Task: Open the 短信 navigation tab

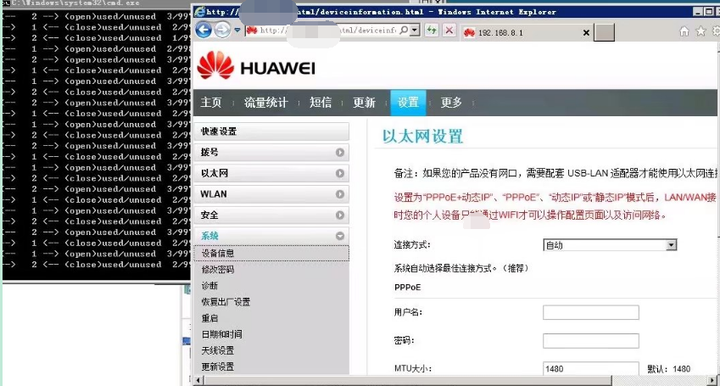Action: pos(321,102)
